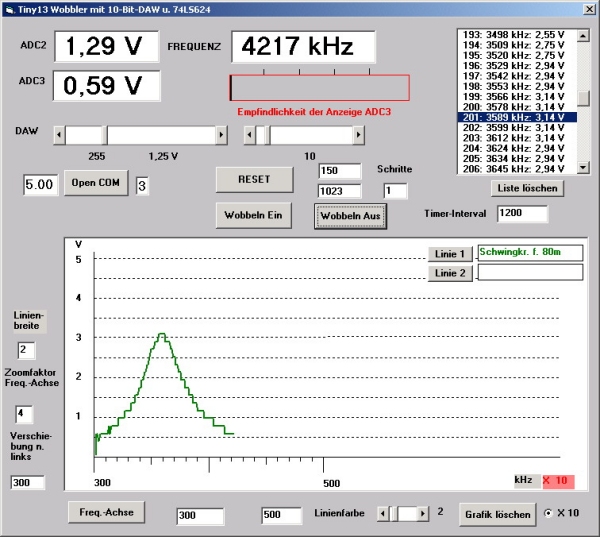This screenshot has width=600, height=537.
Task: Select list entry 204: 3624 kHz
Action: [512, 148]
